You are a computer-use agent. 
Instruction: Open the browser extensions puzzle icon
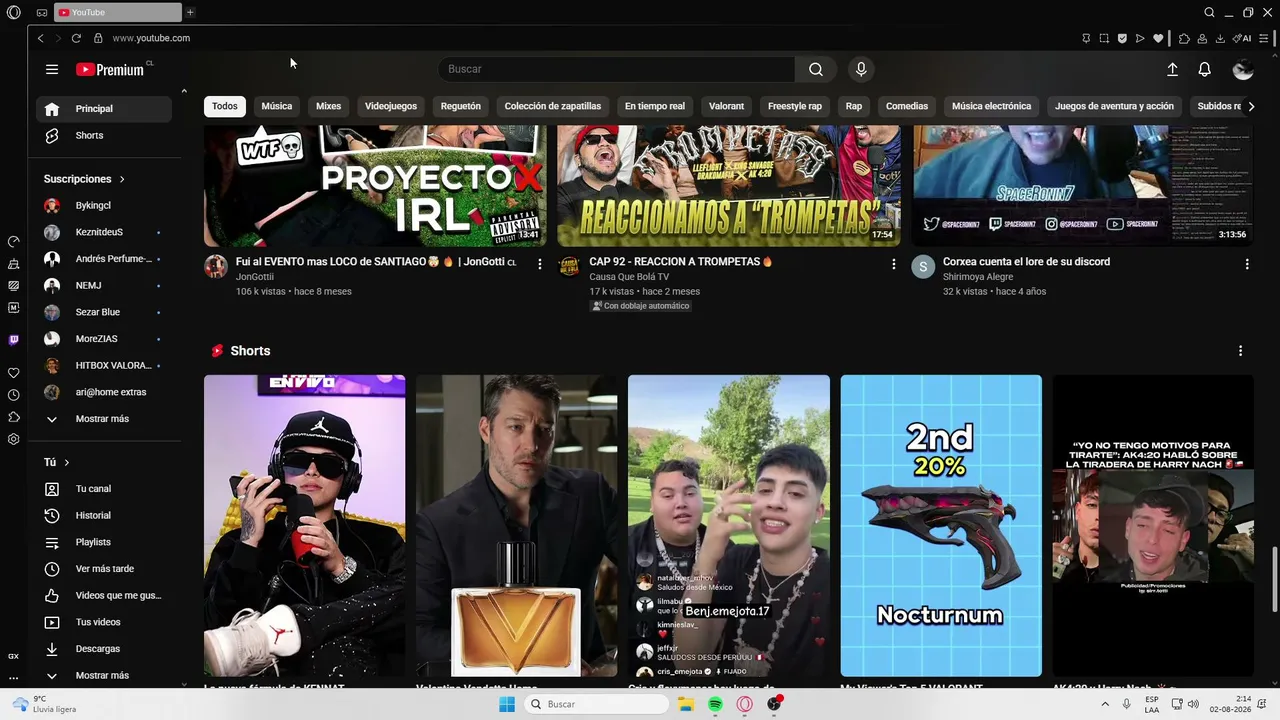(x=1184, y=38)
